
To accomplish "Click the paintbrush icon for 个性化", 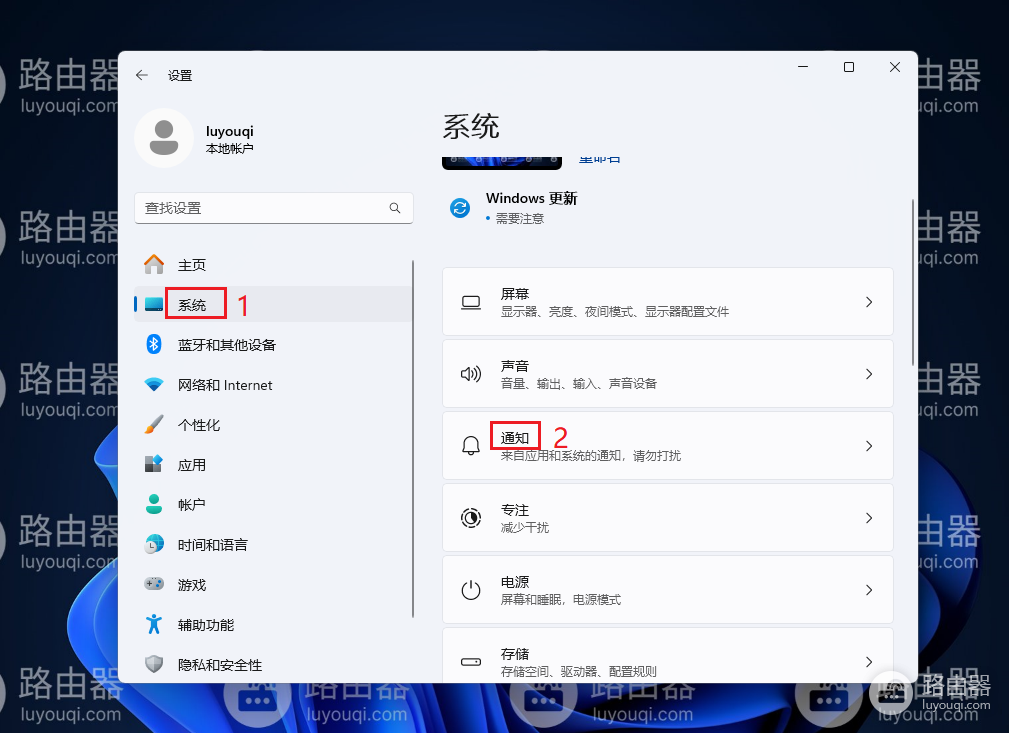I will point(154,425).
